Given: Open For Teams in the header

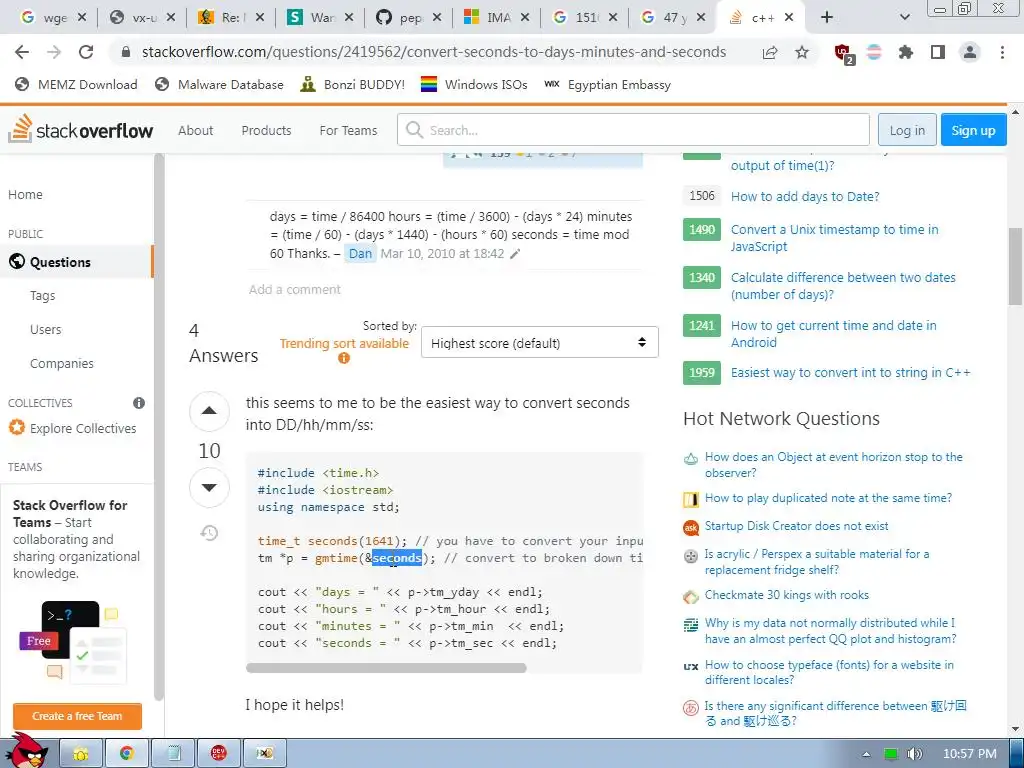Looking at the screenshot, I should click(x=348, y=130).
